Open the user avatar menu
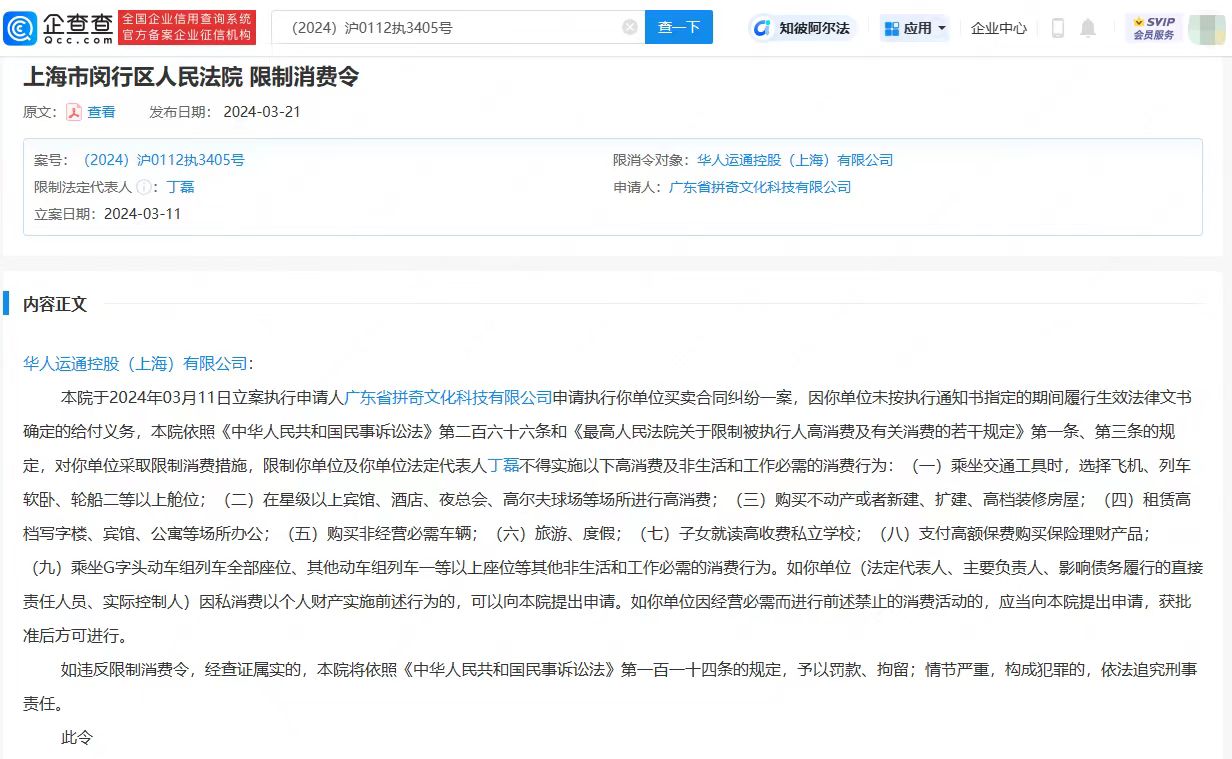Image resolution: width=1232 pixels, height=759 pixels. (1207, 28)
